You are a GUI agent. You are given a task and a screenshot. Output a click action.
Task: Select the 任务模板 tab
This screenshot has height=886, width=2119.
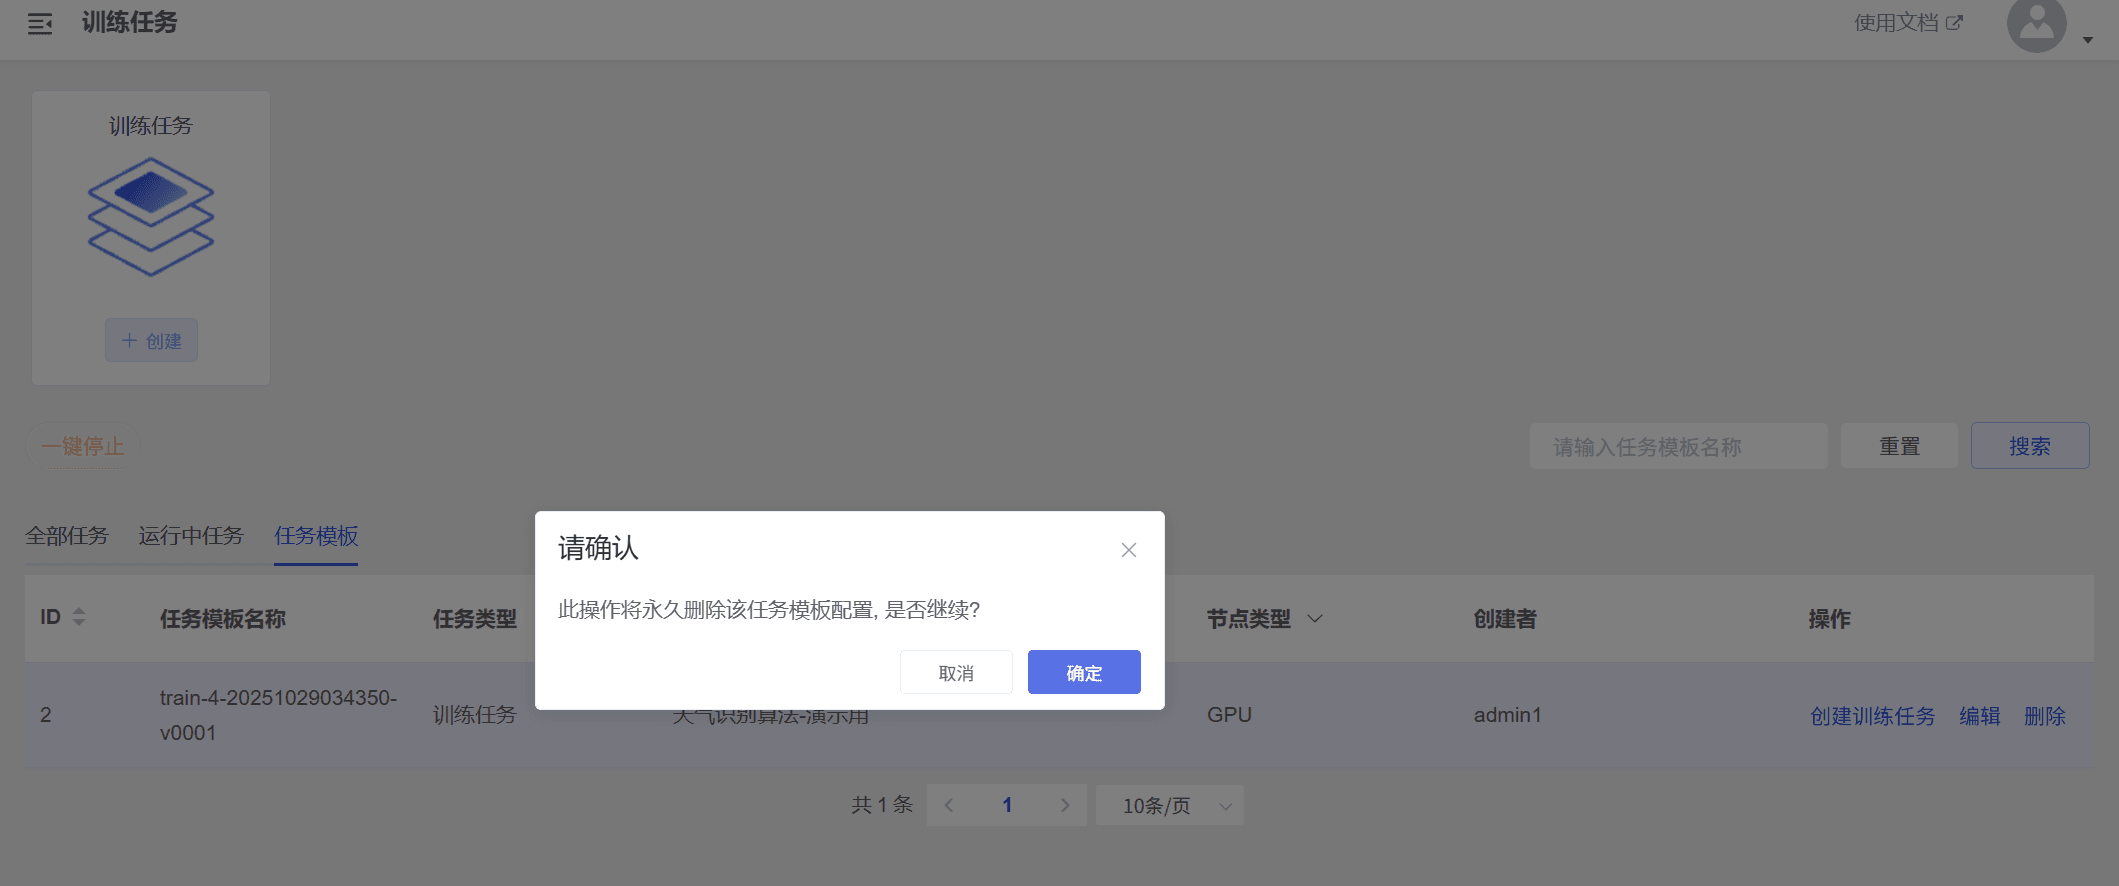point(316,536)
